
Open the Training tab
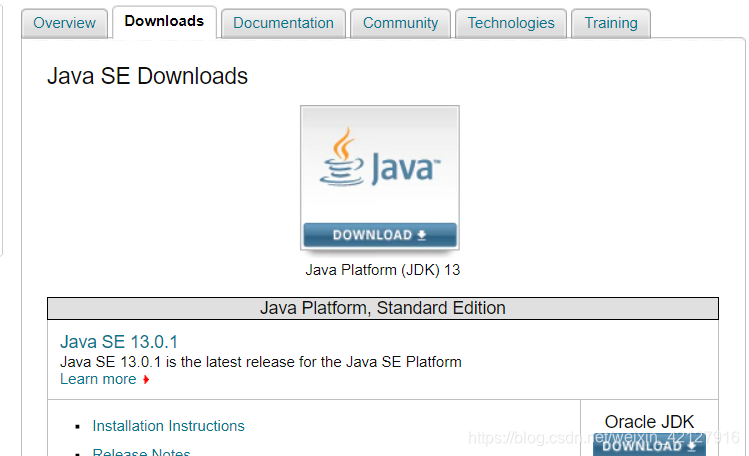click(611, 23)
